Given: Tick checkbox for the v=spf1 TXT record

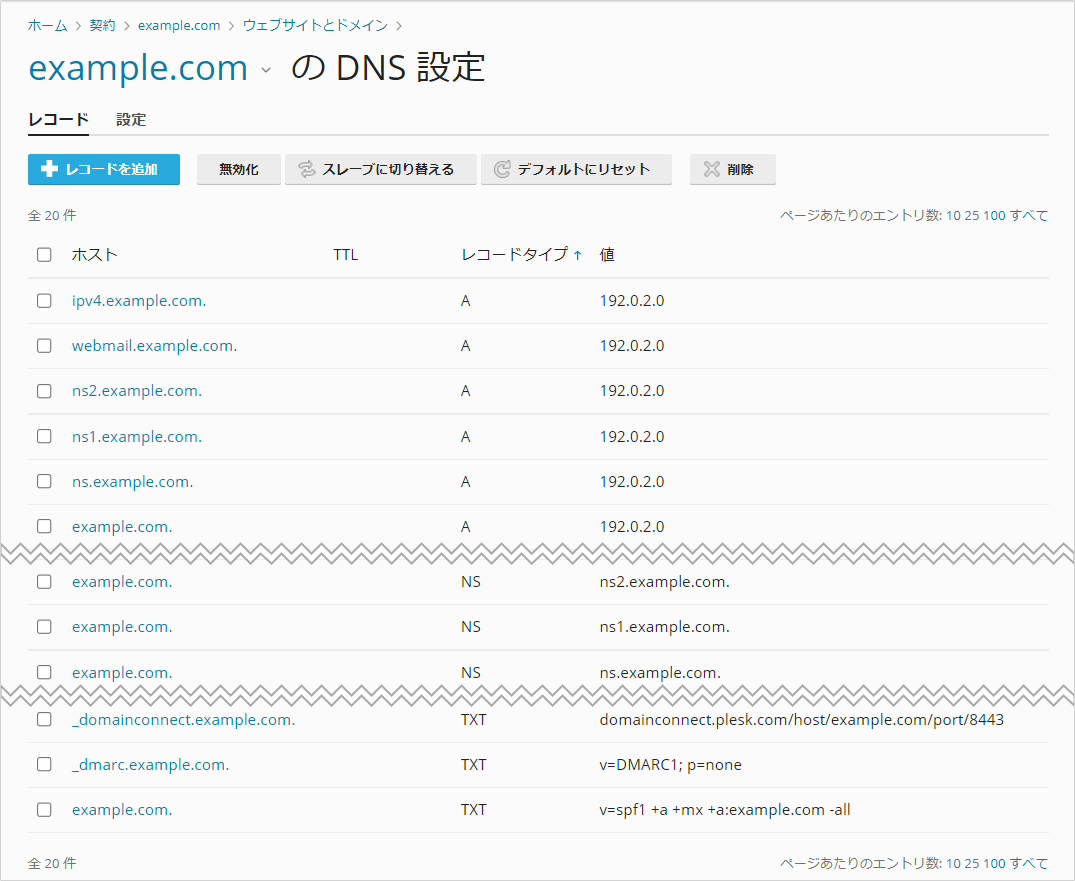Looking at the screenshot, I should click(x=44, y=809).
